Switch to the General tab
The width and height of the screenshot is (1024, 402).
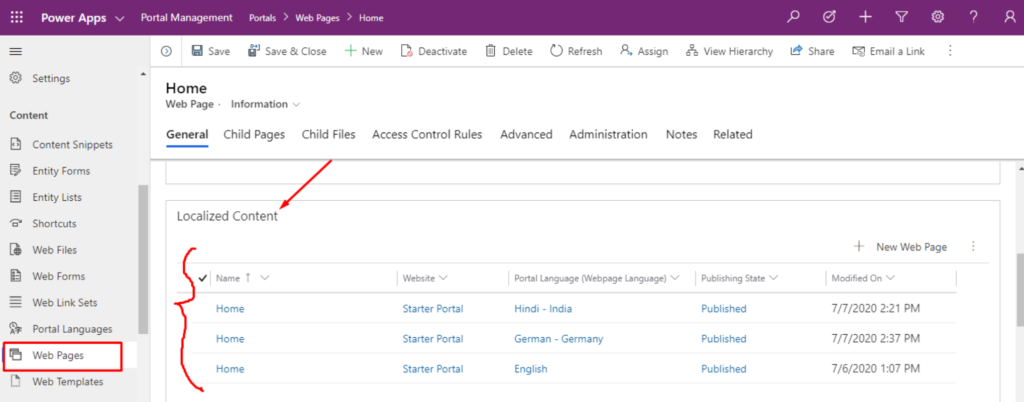click(187, 134)
